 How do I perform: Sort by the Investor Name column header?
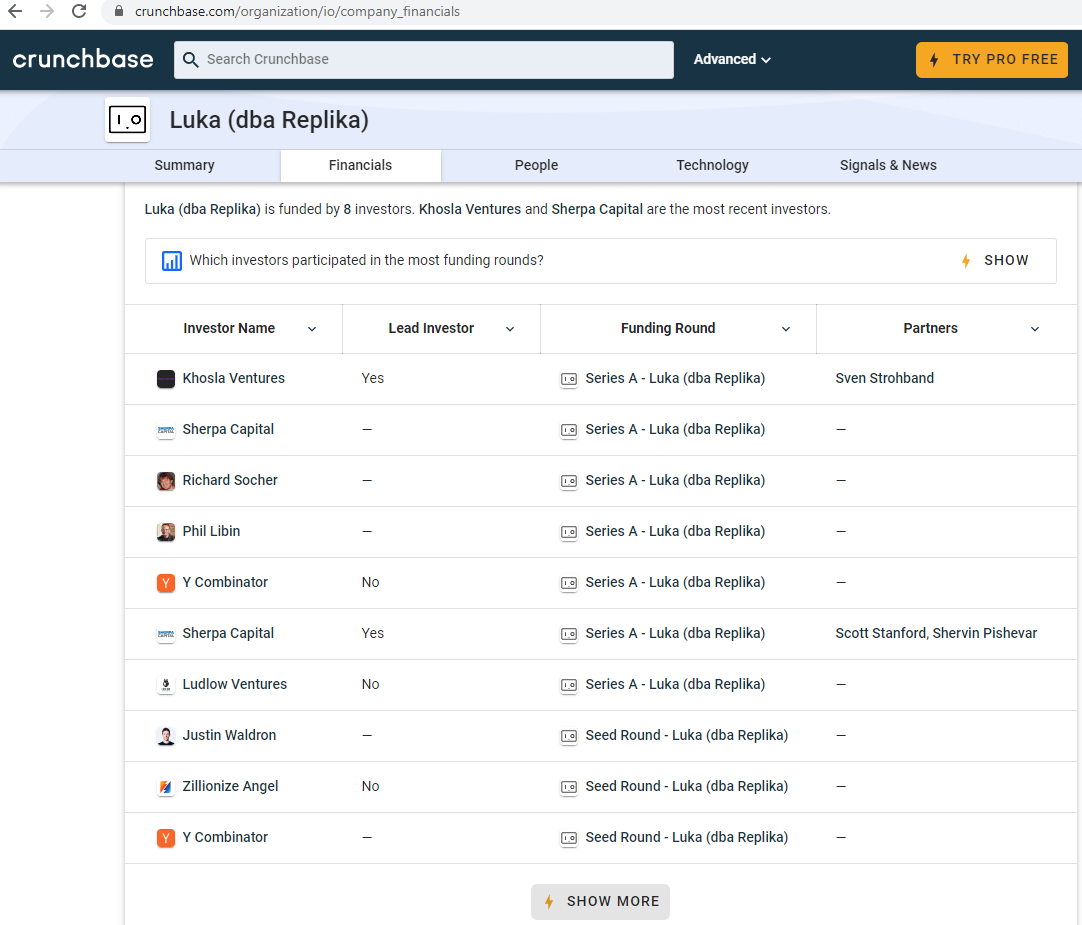pyautogui.click(x=229, y=329)
